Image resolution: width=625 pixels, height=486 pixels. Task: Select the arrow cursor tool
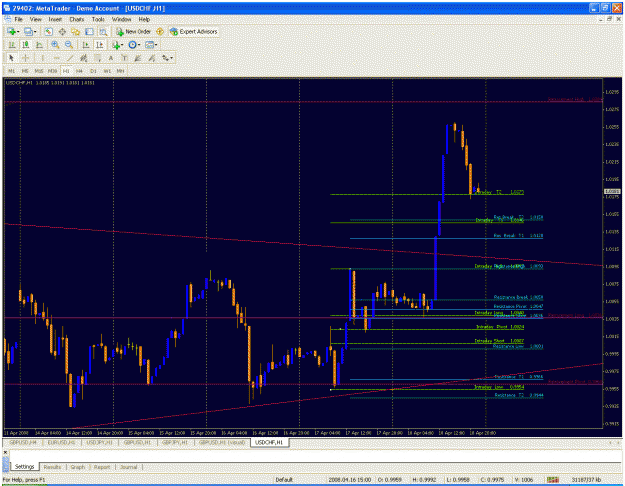[11, 58]
